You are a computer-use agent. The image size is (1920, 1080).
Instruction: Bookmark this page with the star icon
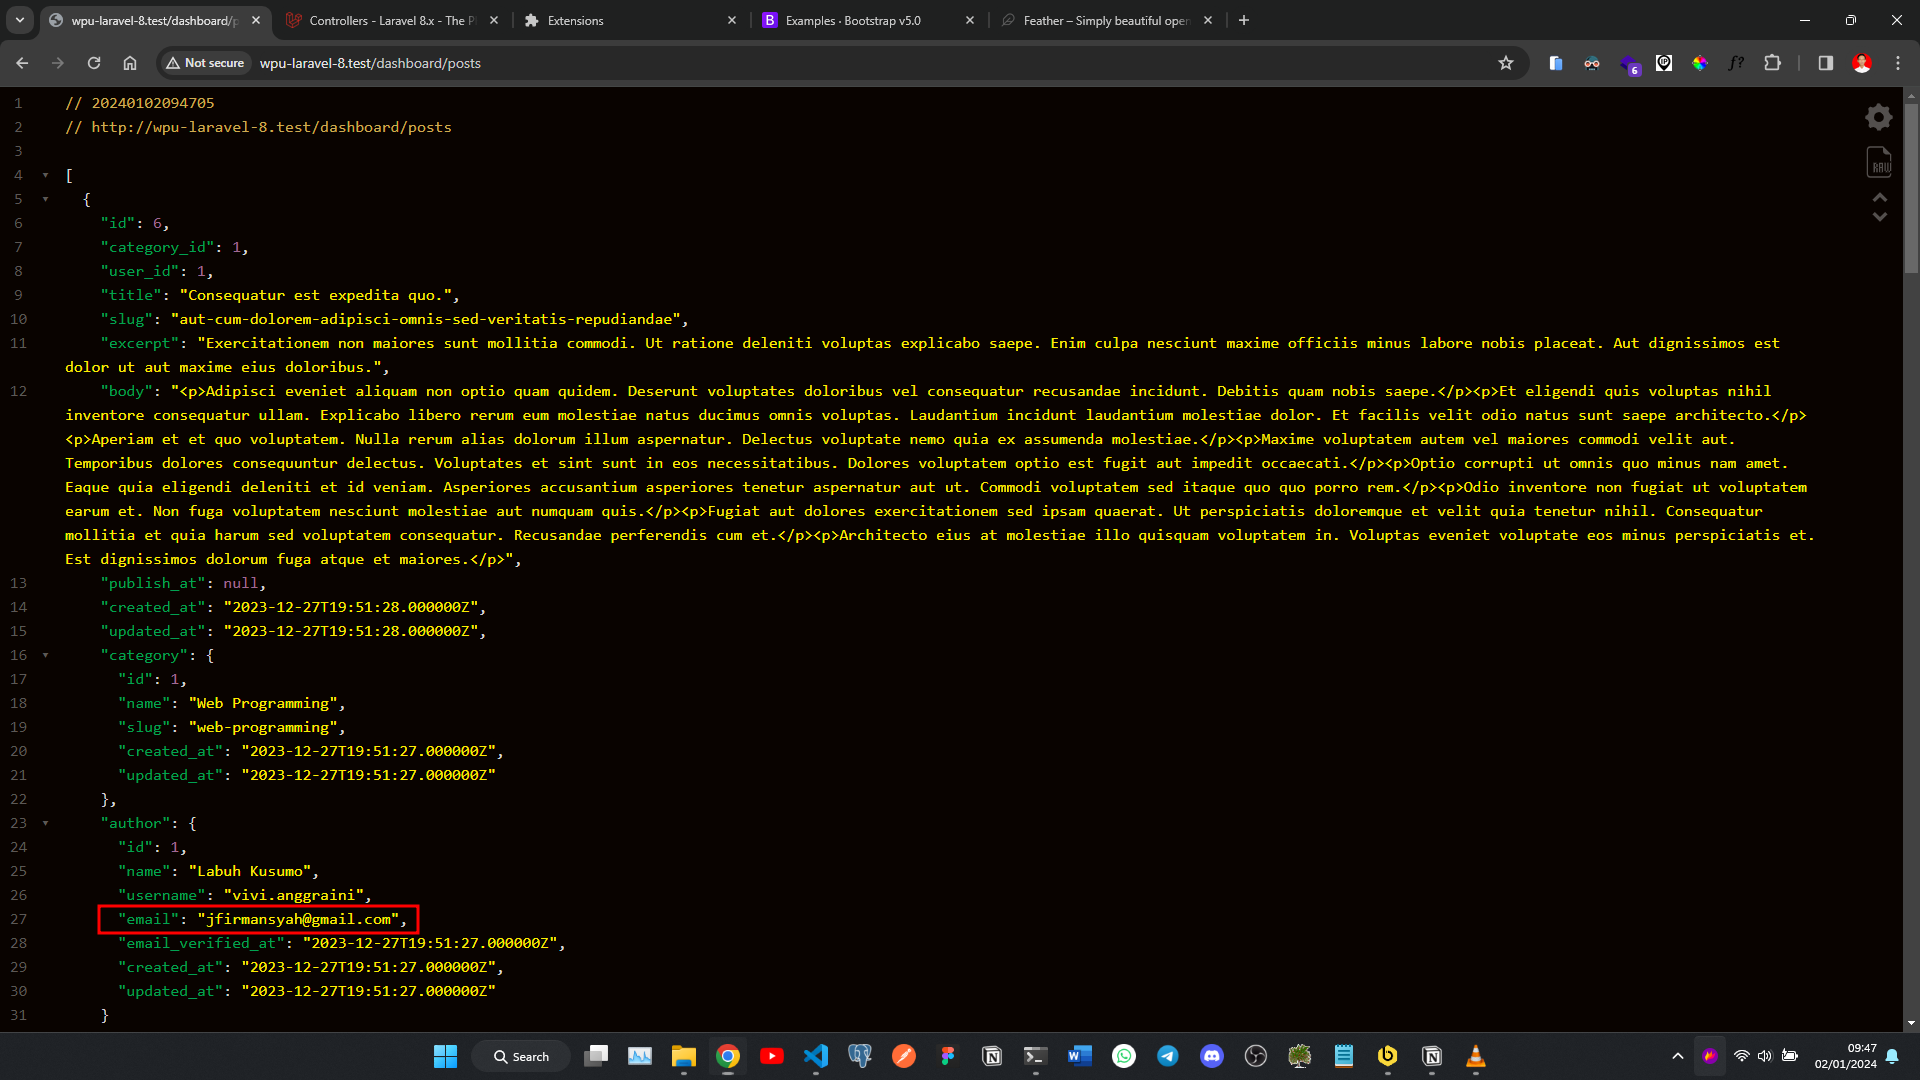1505,63
